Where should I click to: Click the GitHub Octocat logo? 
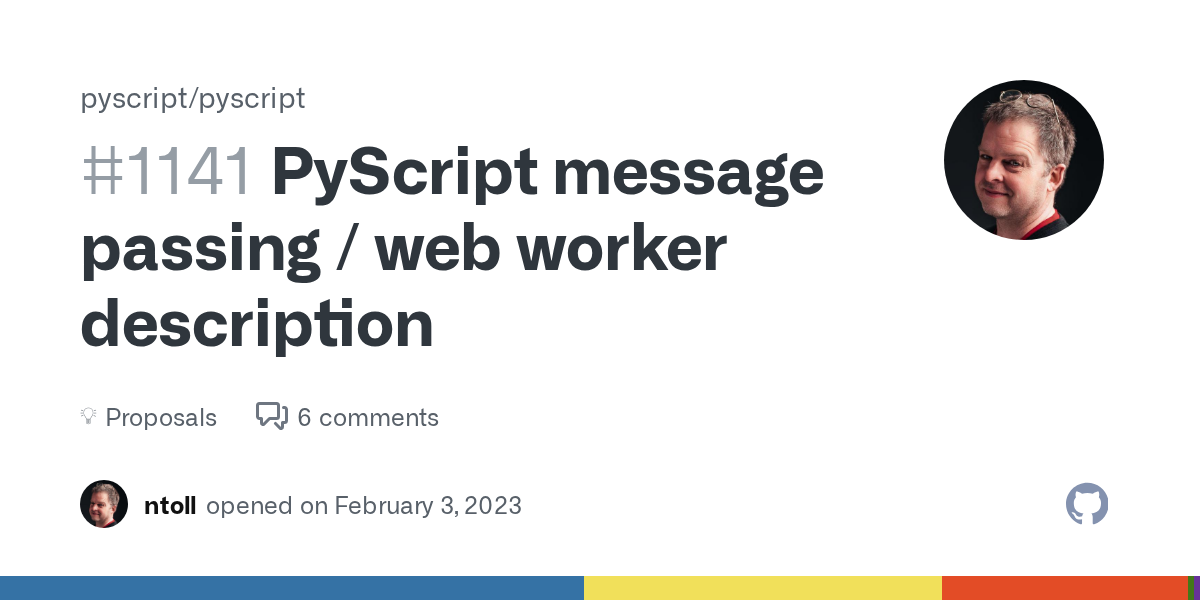[x=1087, y=504]
